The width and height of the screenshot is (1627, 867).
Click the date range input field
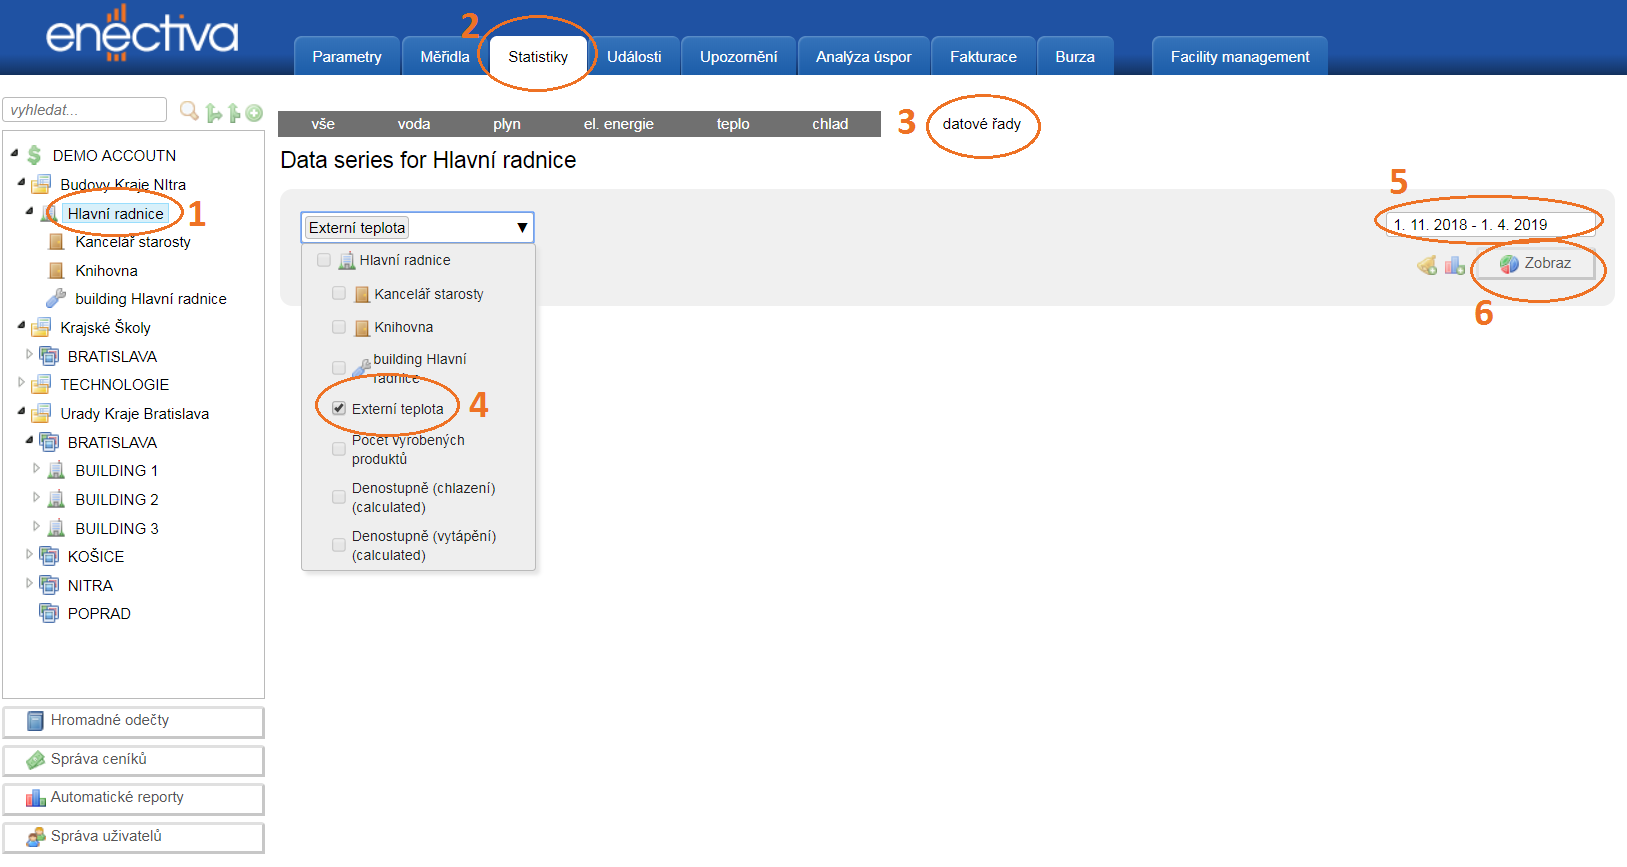[x=1488, y=225]
